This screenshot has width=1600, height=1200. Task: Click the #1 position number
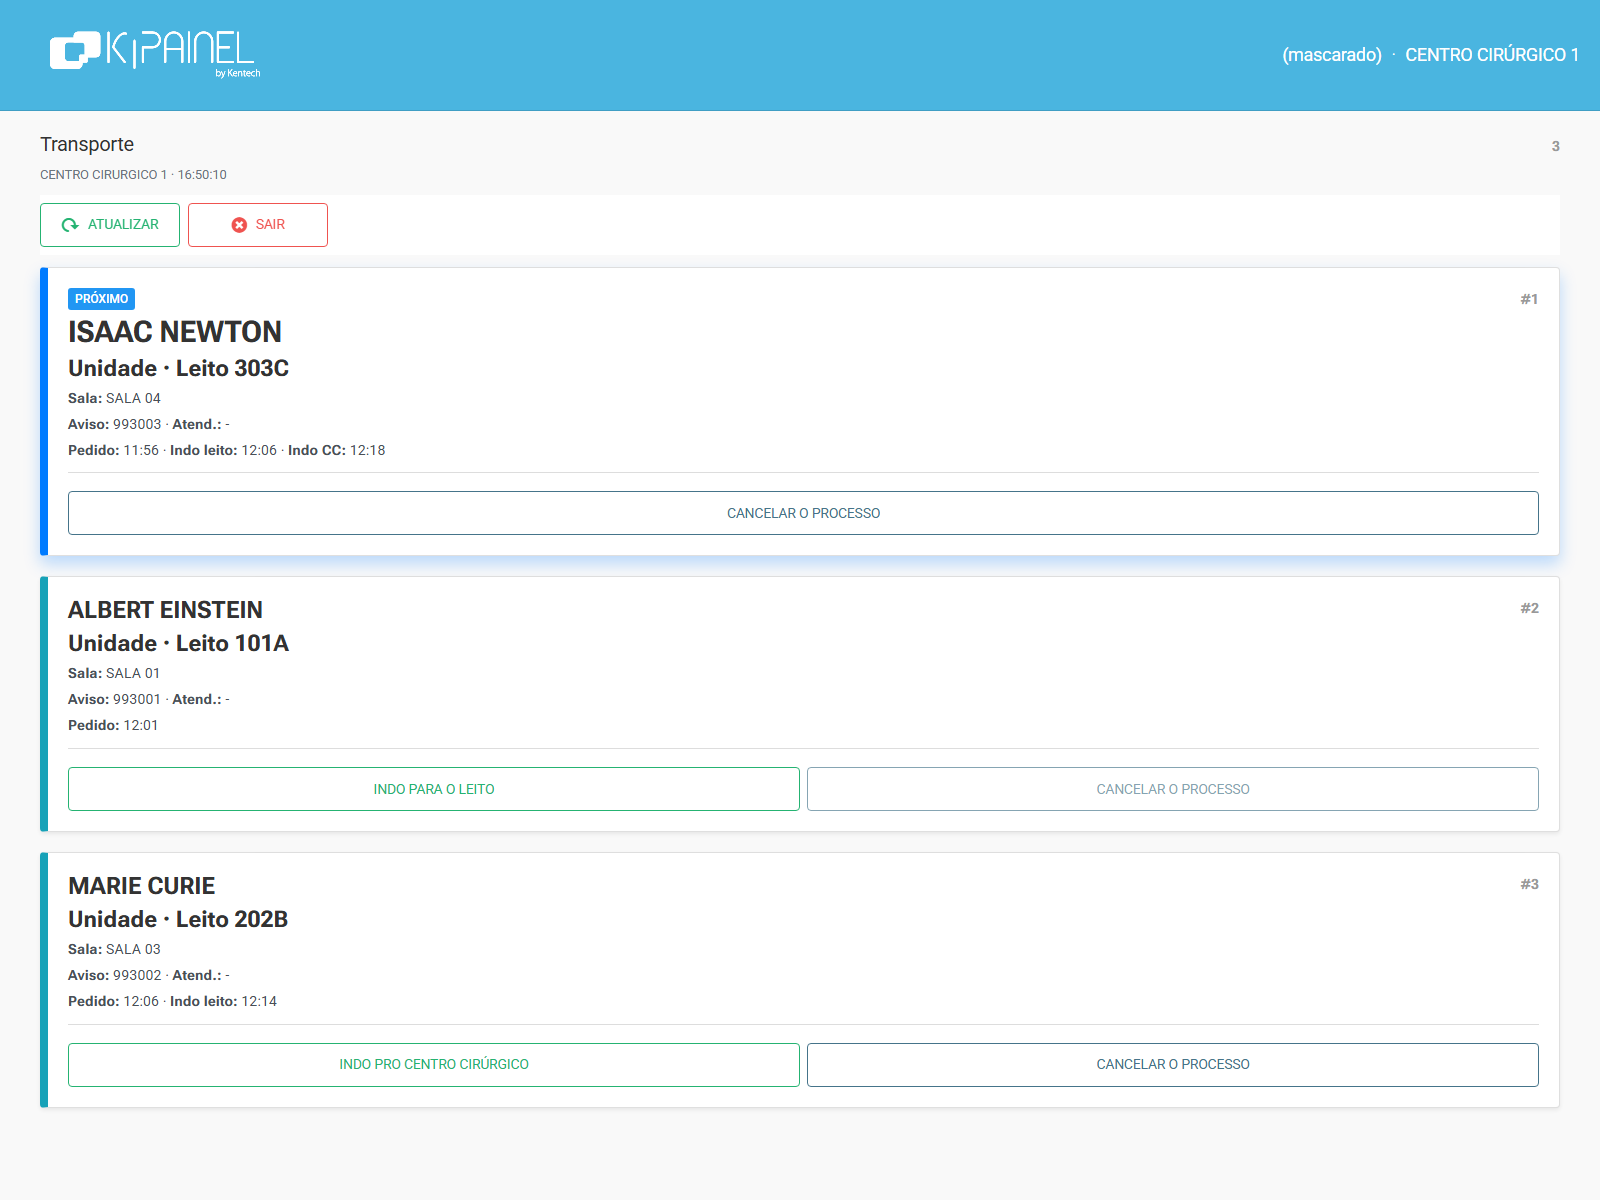pos(1529,299)
